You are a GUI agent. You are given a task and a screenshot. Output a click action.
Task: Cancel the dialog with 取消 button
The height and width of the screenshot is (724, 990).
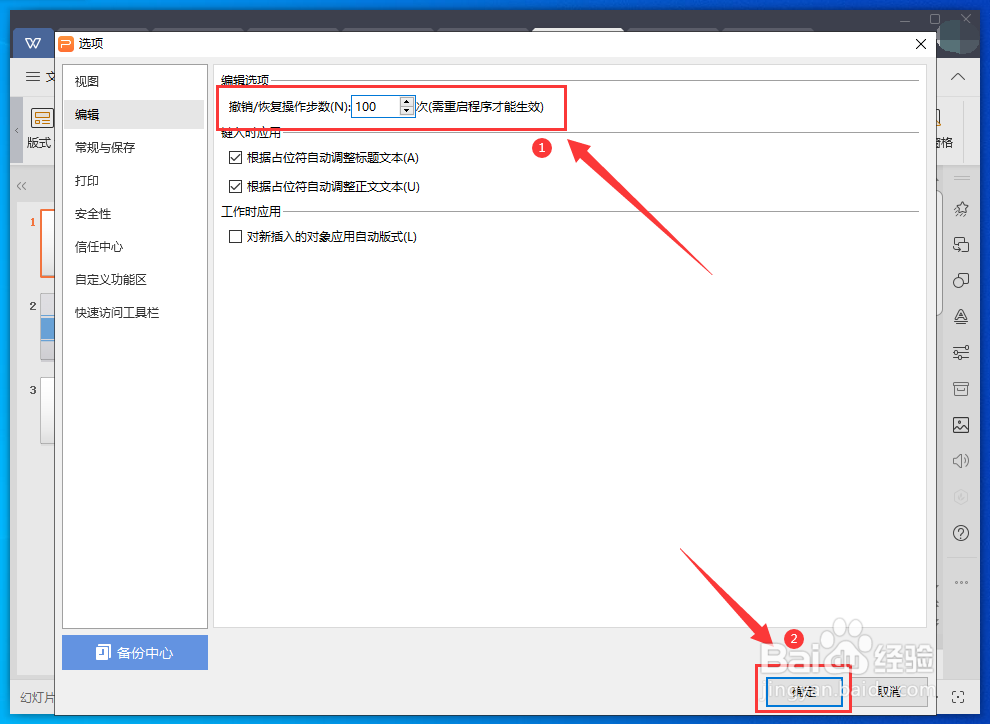tap(888, 692)
